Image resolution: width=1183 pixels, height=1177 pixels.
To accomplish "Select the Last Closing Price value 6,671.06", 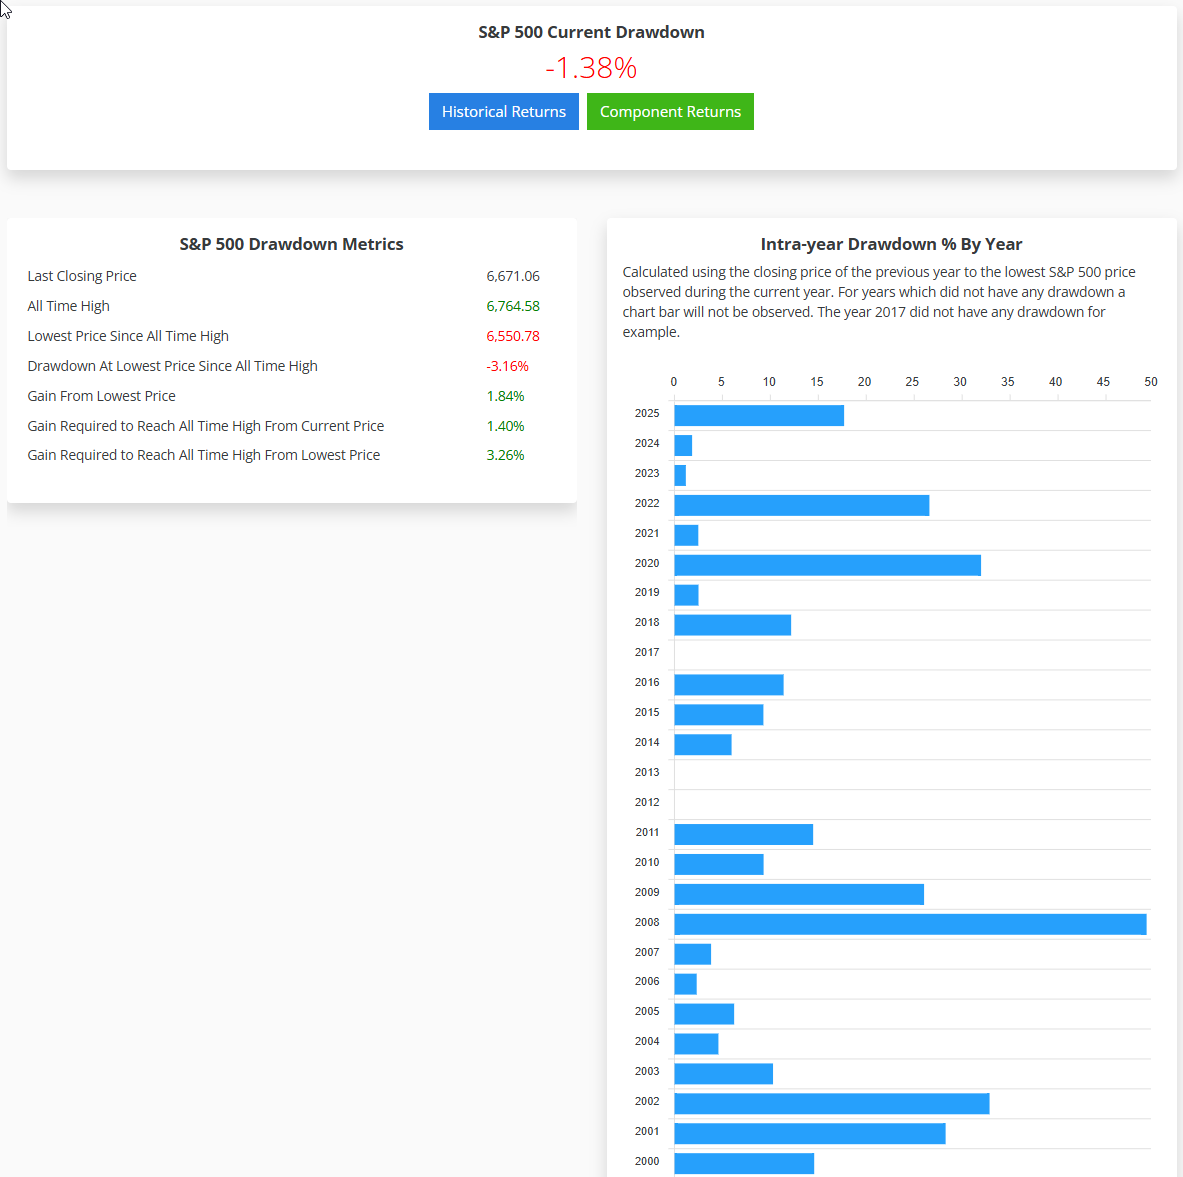I will [x=513, y=276].
